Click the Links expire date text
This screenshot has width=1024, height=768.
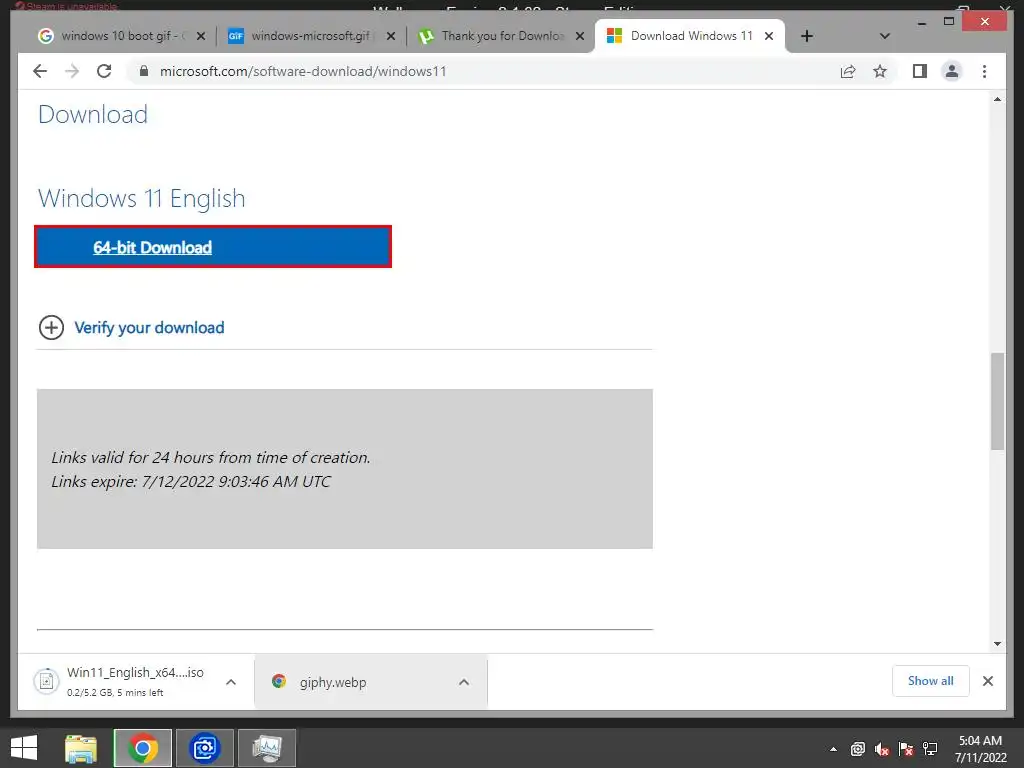191,481
